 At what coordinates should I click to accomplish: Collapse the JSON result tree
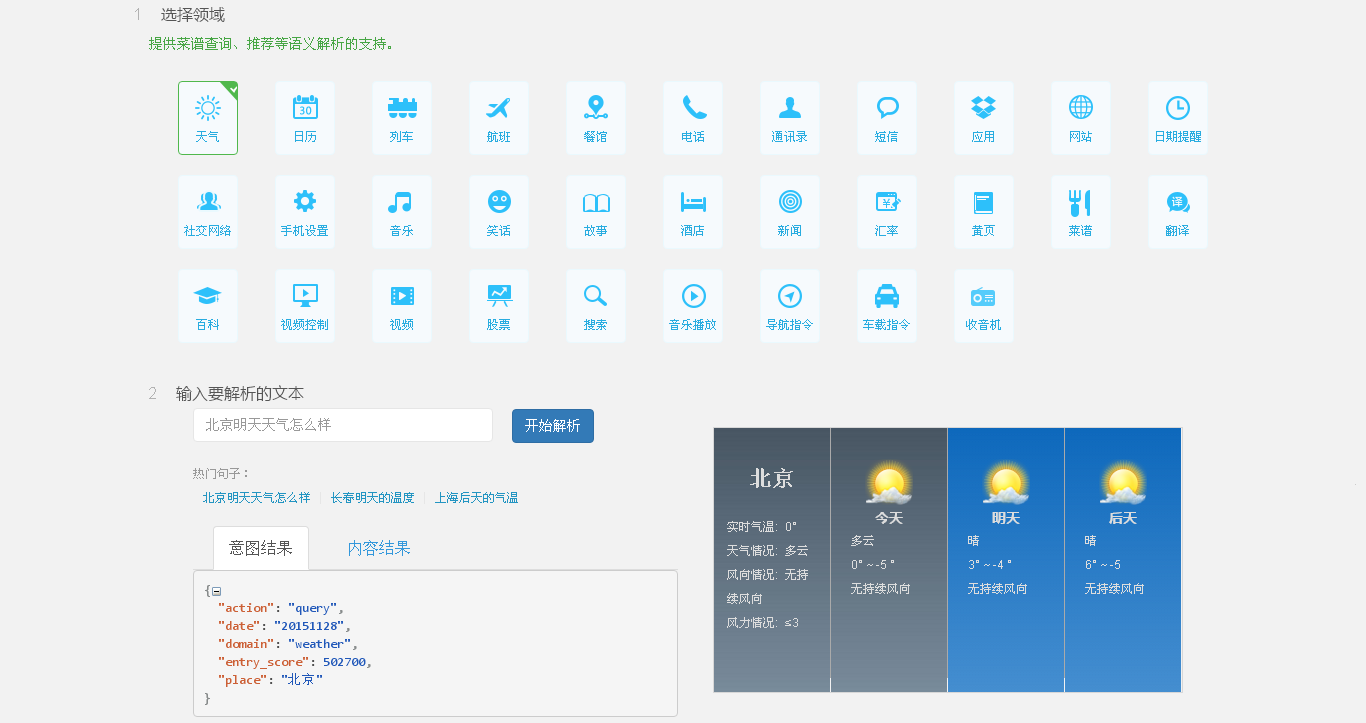coord(217,591)
